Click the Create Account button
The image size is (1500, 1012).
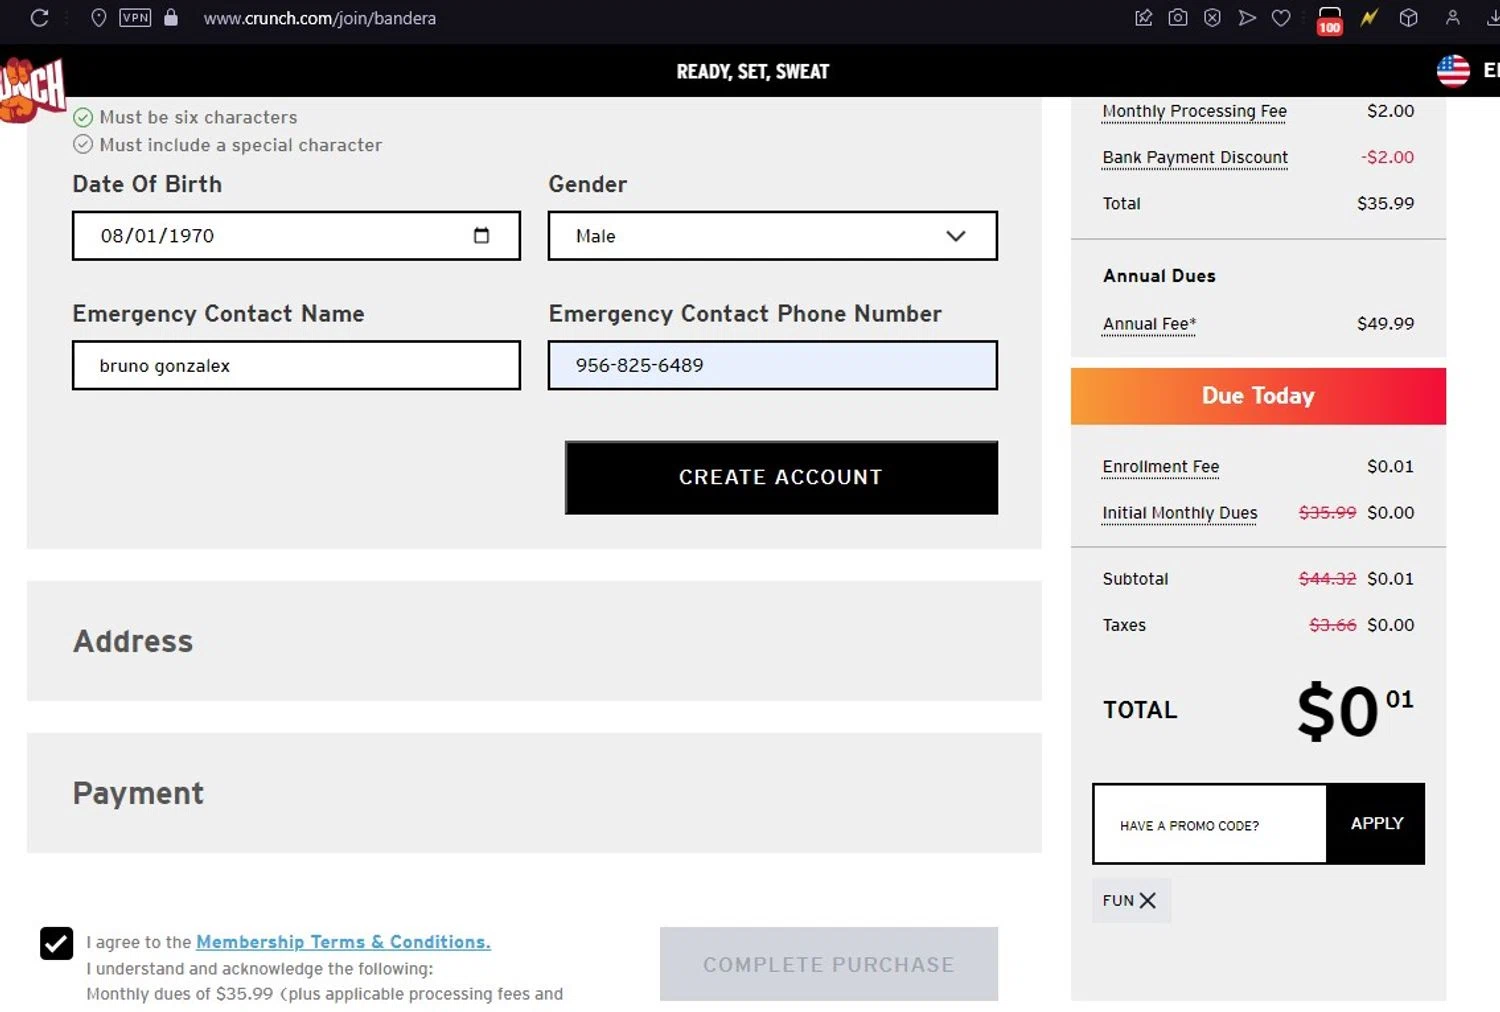pyautogui.click(x=781, y=478)
